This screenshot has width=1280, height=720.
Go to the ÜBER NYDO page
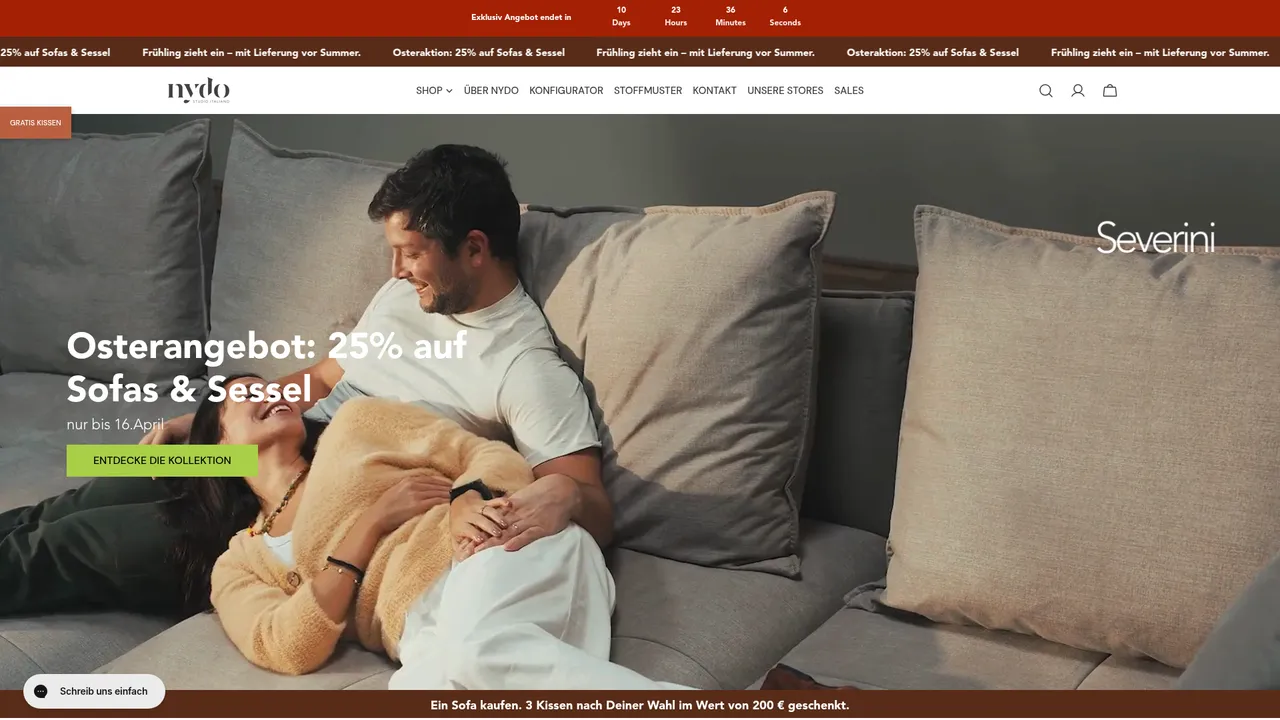[x=491, y=91]
